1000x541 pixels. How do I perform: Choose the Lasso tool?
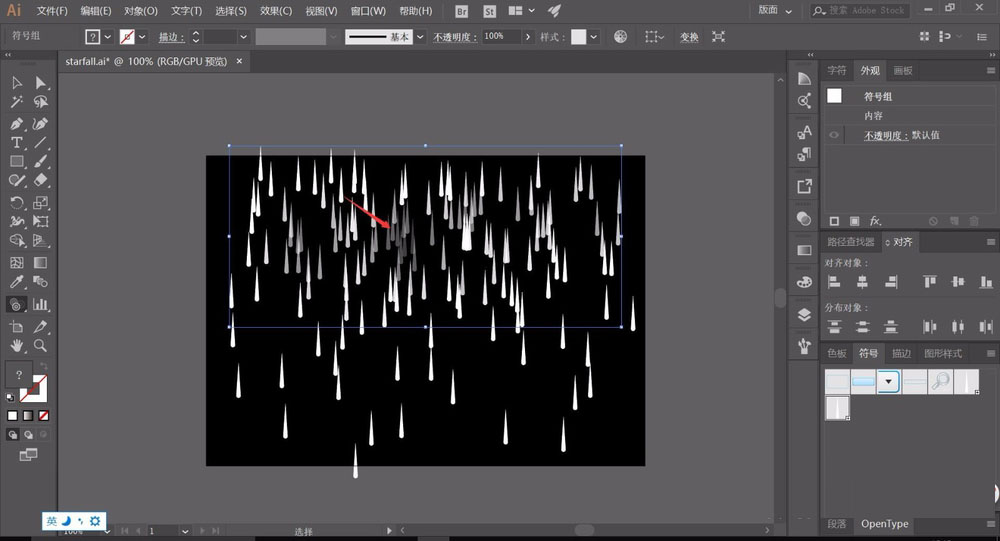click(x=41, y=102)
